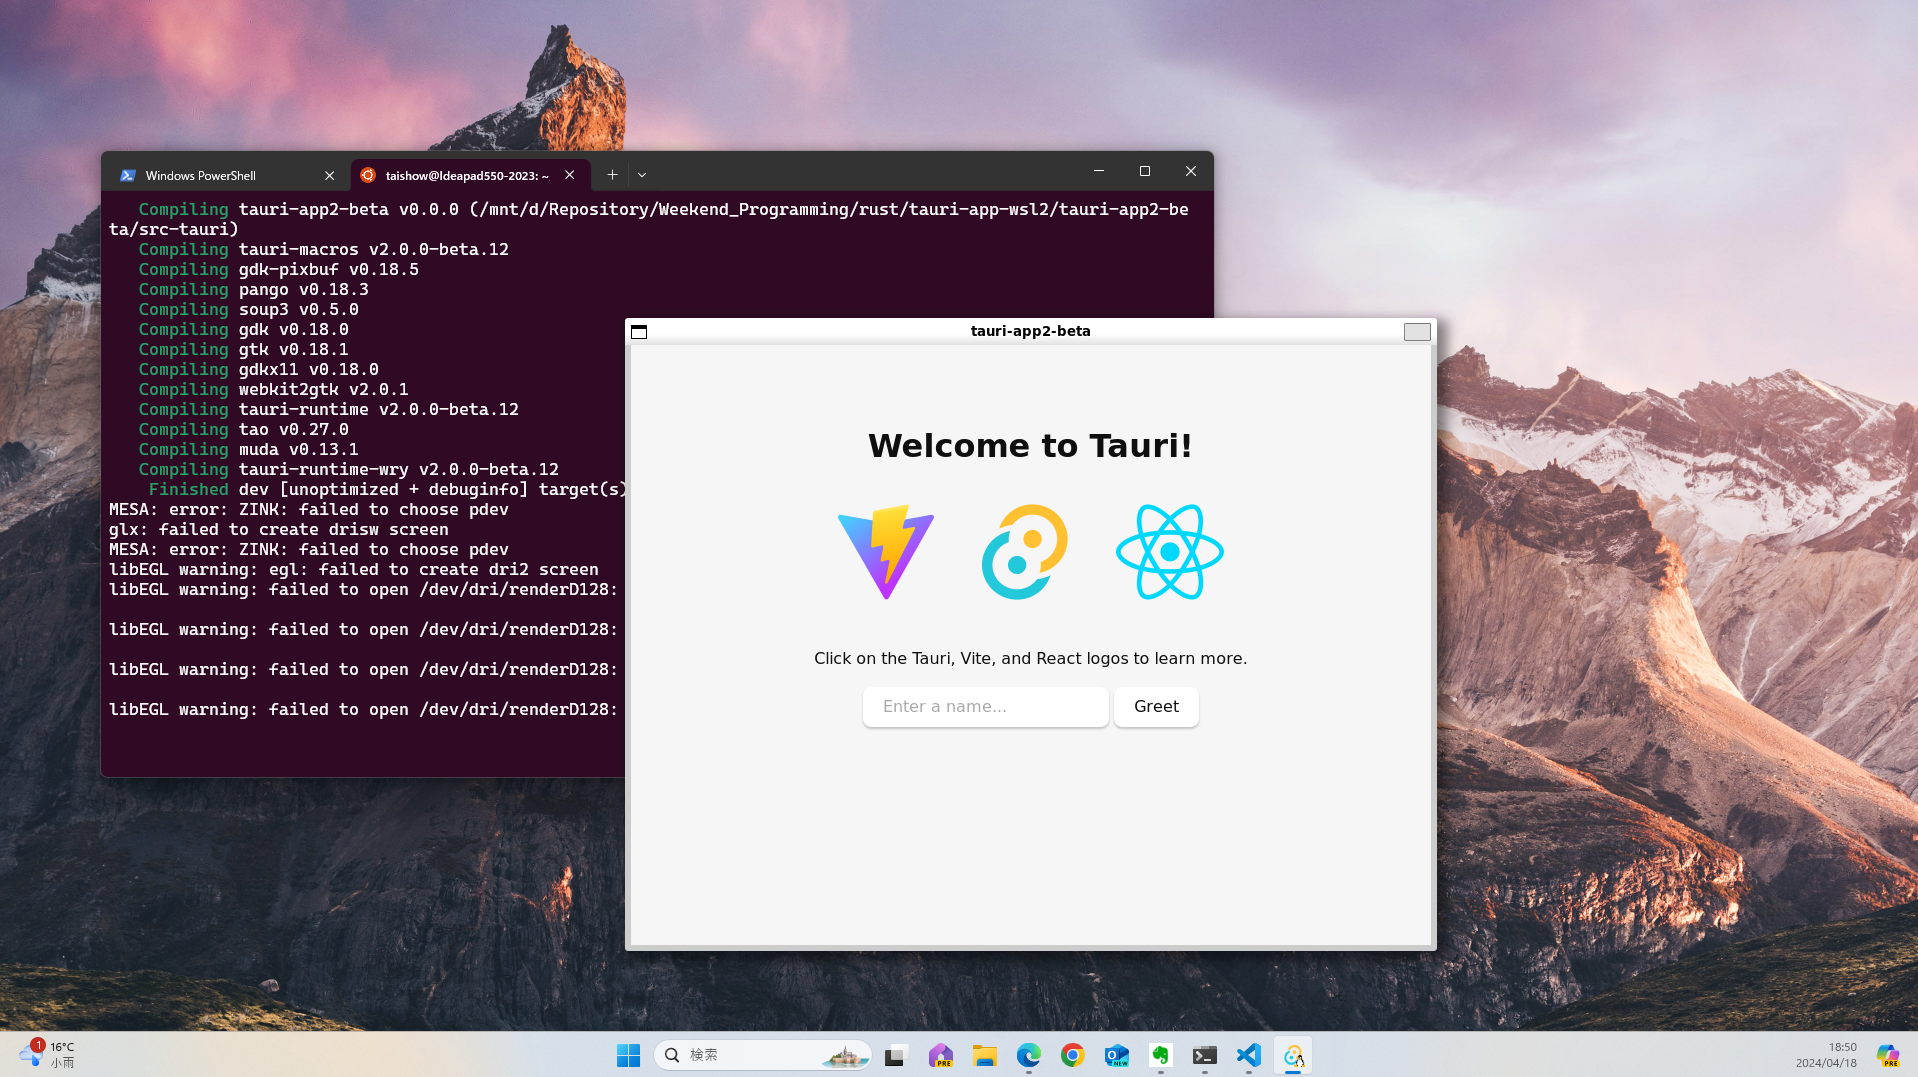Viewport: 1918px width, 1077px height.
Task: Click the 'Welcome to Tauri!' heading
Action: (1030, 446)
